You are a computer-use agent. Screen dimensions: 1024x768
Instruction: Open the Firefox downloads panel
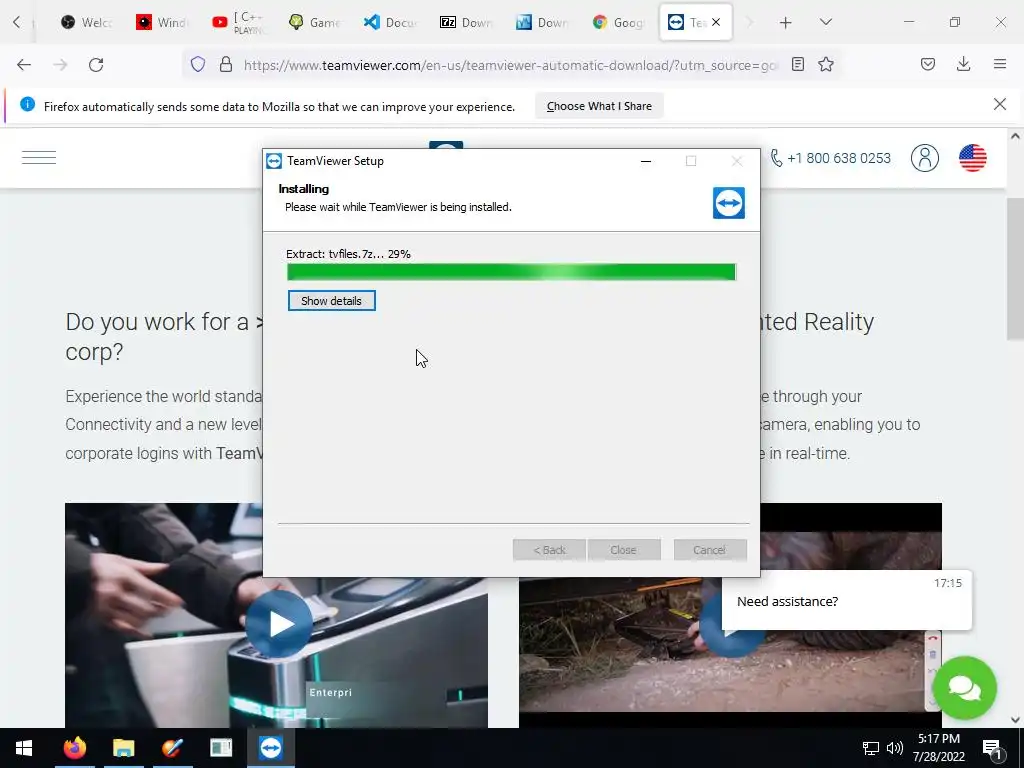(x=963, y=64)
